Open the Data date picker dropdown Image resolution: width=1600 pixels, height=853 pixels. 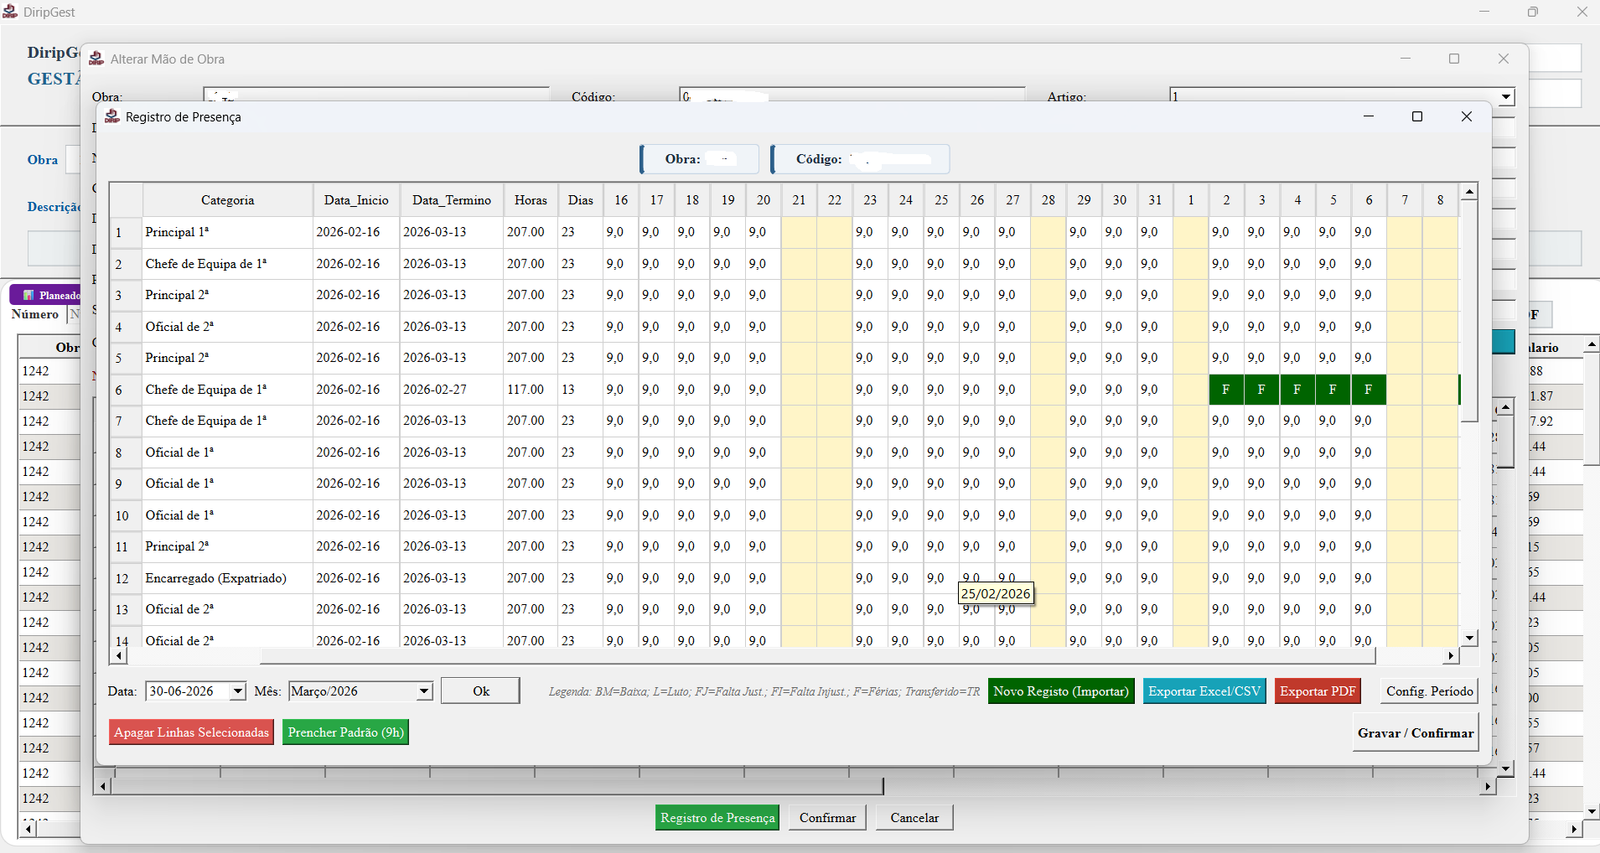click(x=237, y=691)
